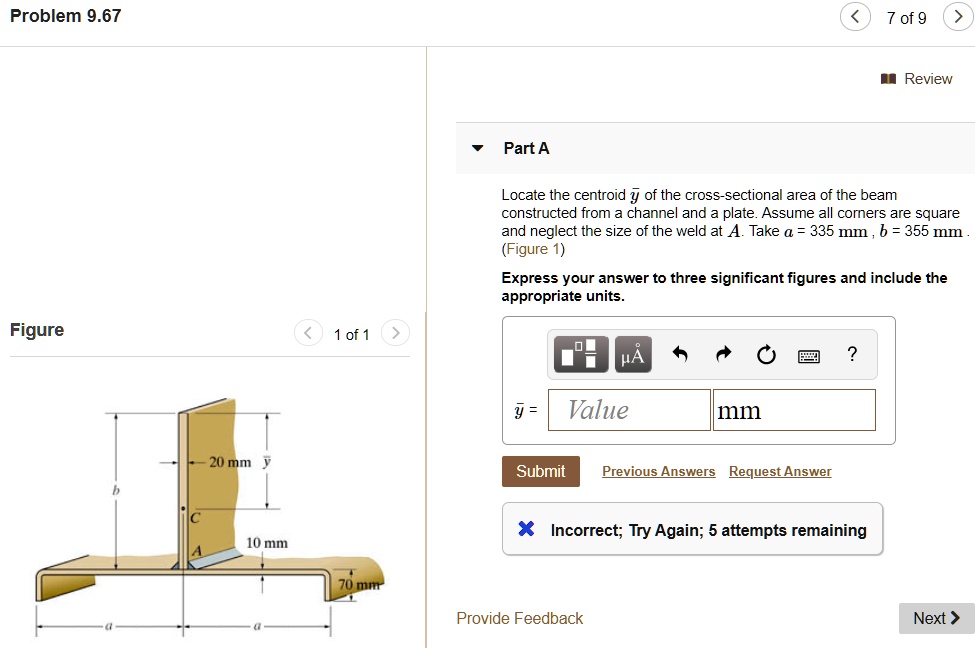This screenshot has height=648, width=975.
Task: Click the Value input field
Action: click(x=629, y=410)
